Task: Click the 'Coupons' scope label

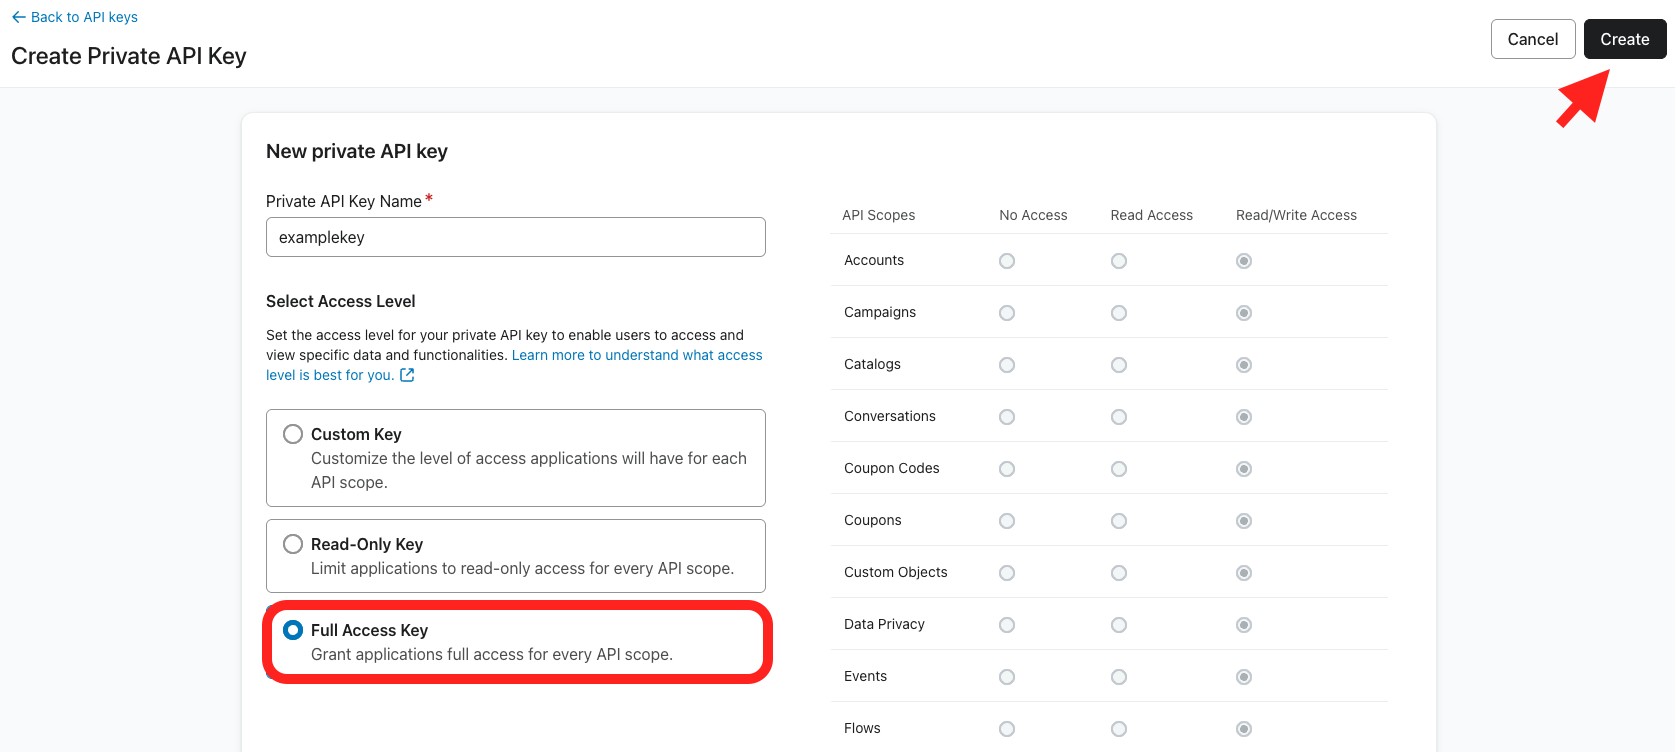Action: (873, 520)
